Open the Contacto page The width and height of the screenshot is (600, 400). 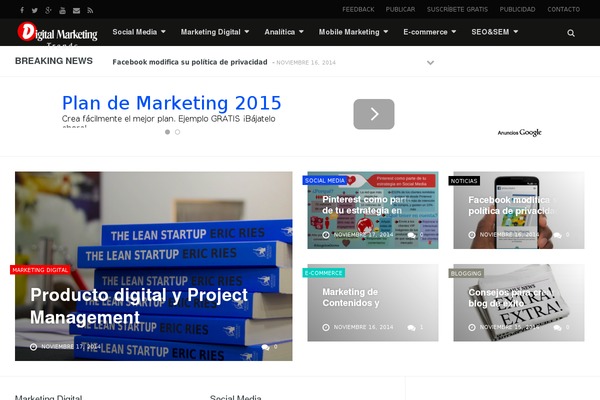pos(564,10)
